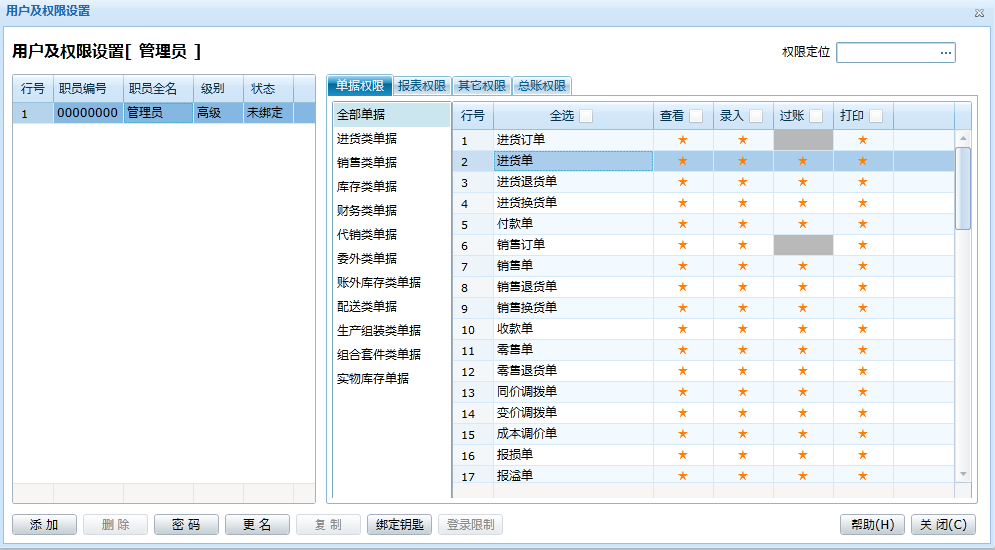
Task: Open the 权限定位 ellipsis dropdown button
Action: pos(945,53)
